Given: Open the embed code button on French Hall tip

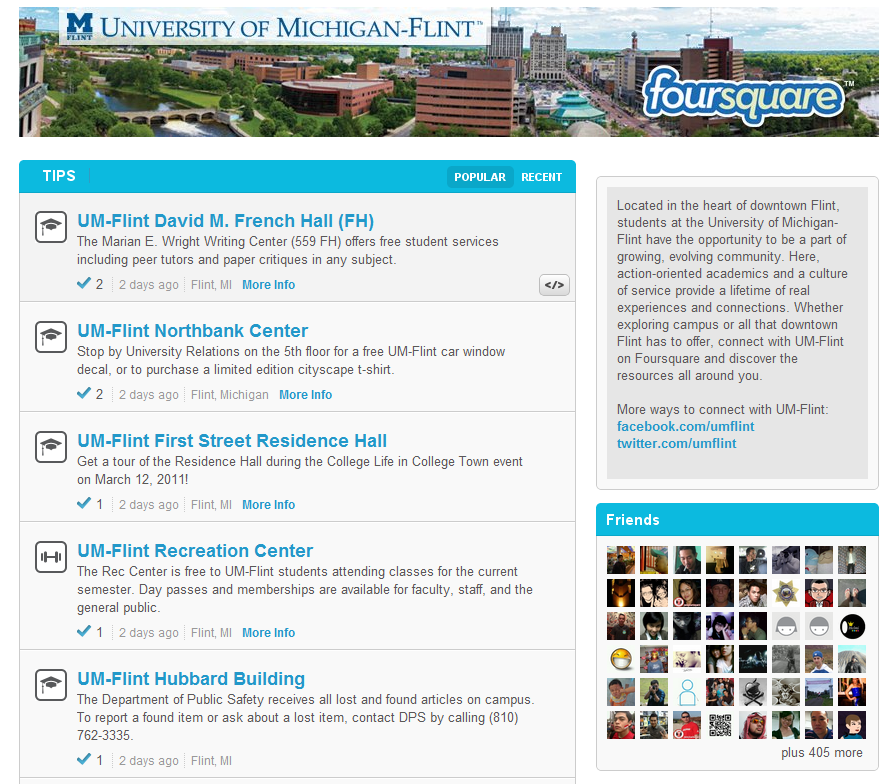Looking at the screenshot, I should coord(554,285).
